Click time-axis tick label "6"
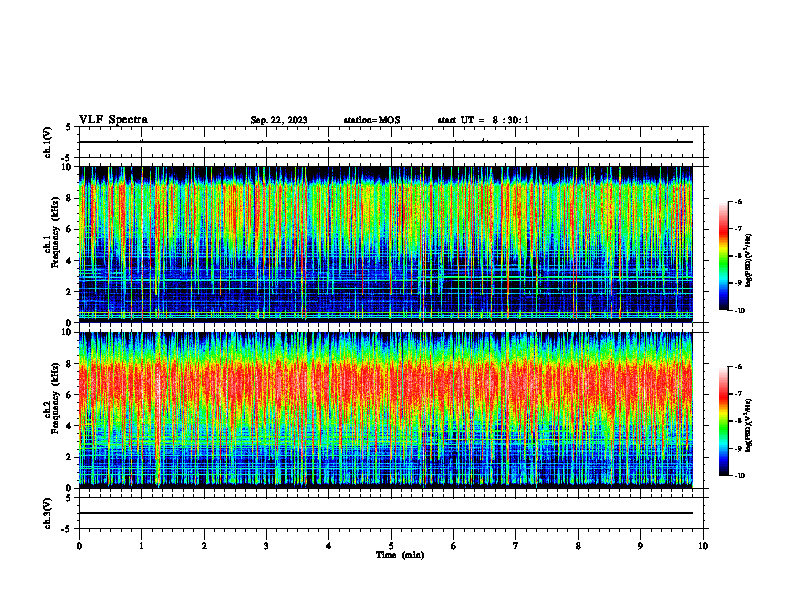Image resolution: width=792 pixels, height=612 pixels. pyautogui.click(x=454, y=546)
